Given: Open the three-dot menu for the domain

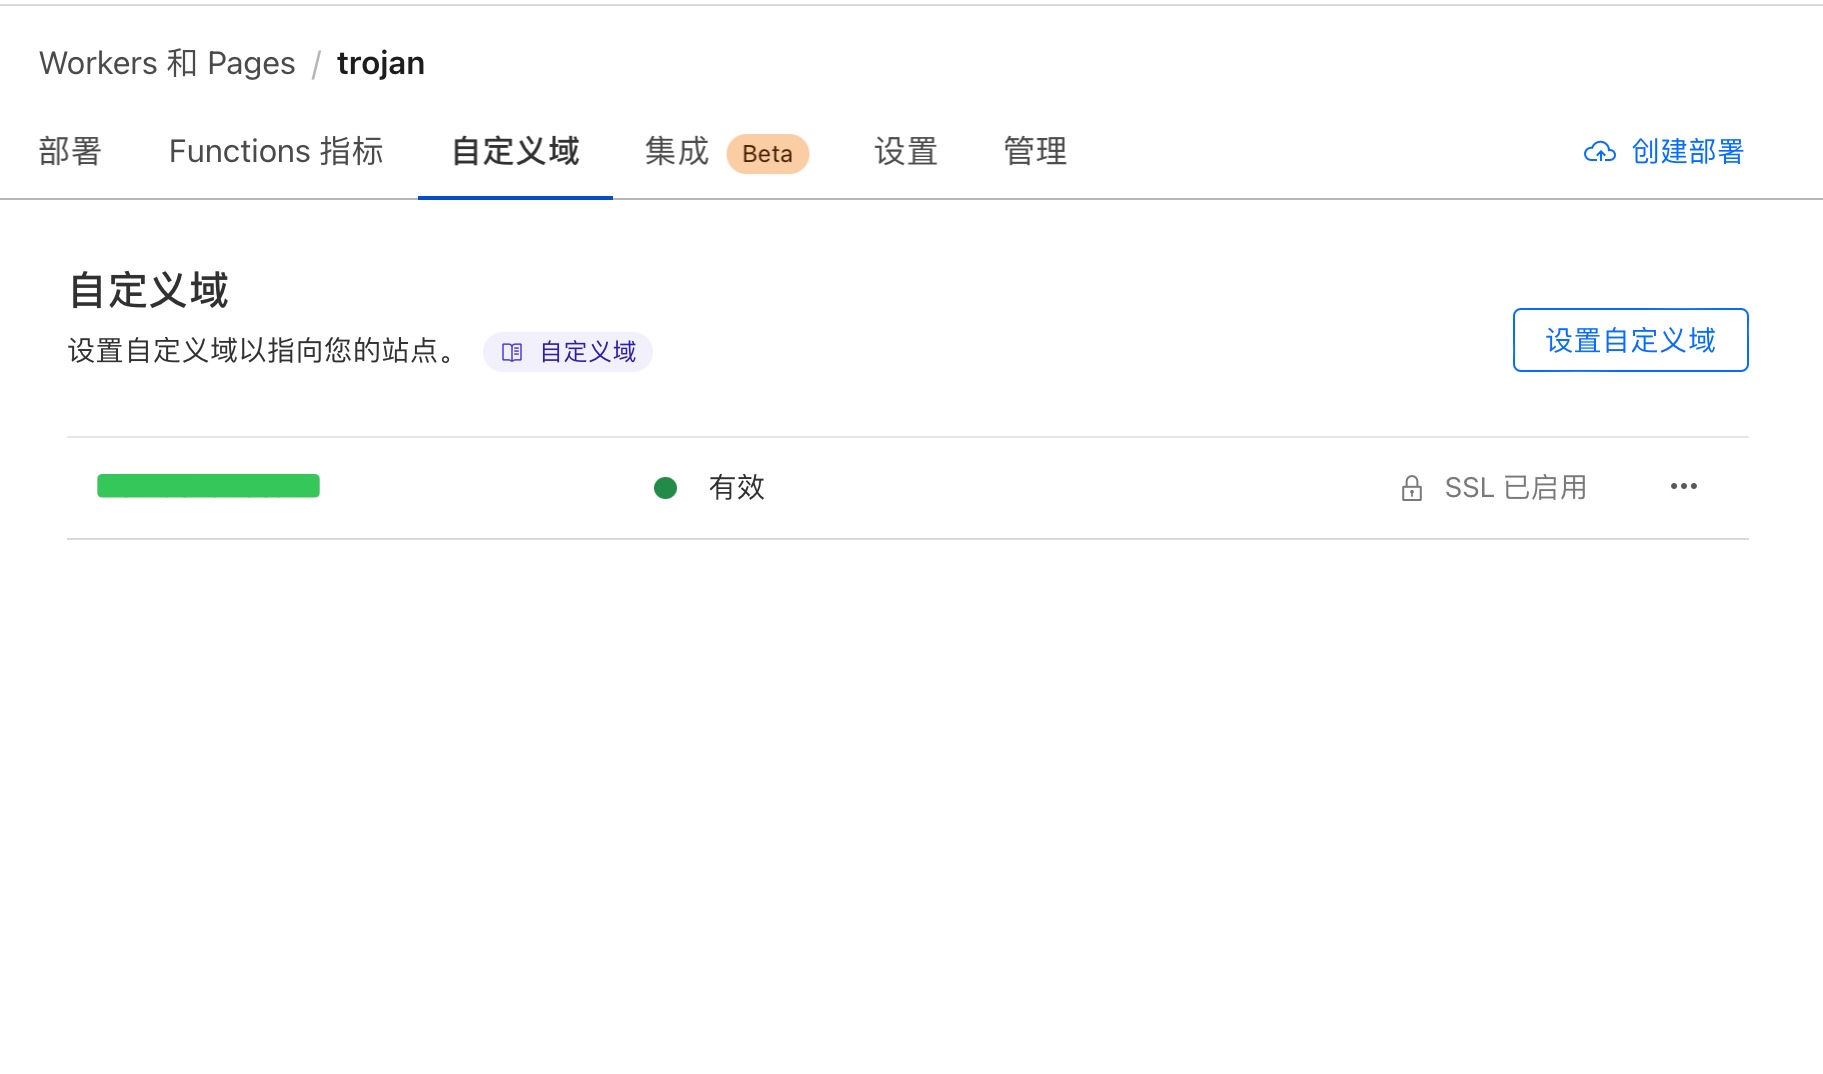Looking at the screenshot, I should click(x=1683, y=486).
